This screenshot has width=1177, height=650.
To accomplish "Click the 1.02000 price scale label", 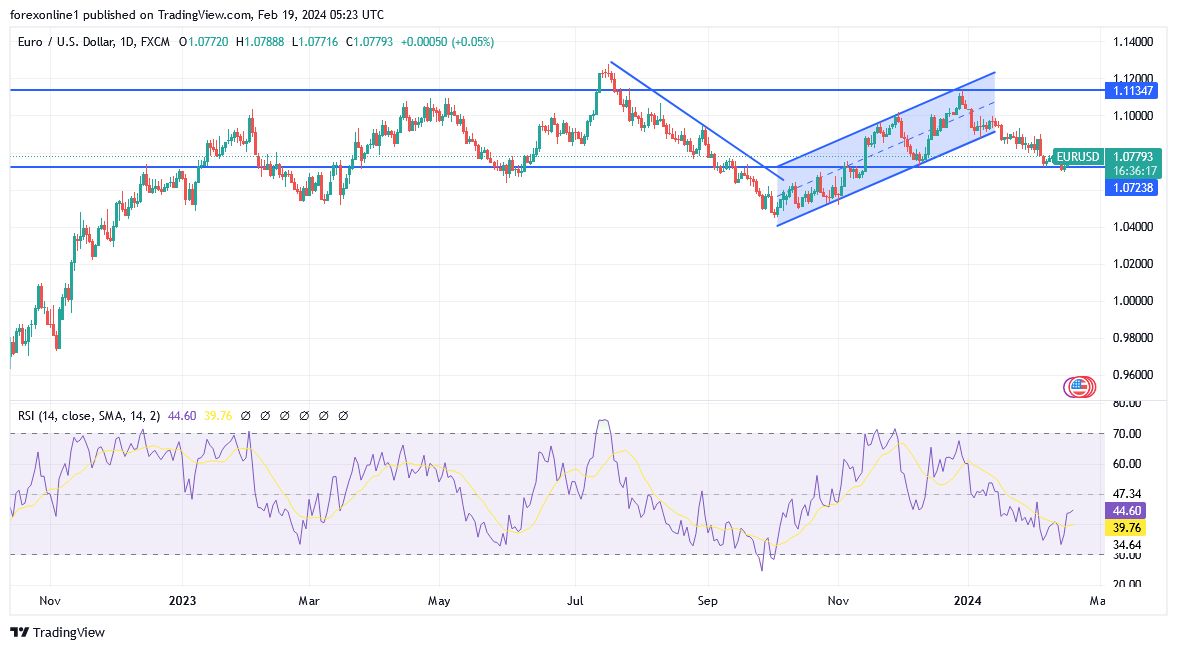I will 1133,263.
